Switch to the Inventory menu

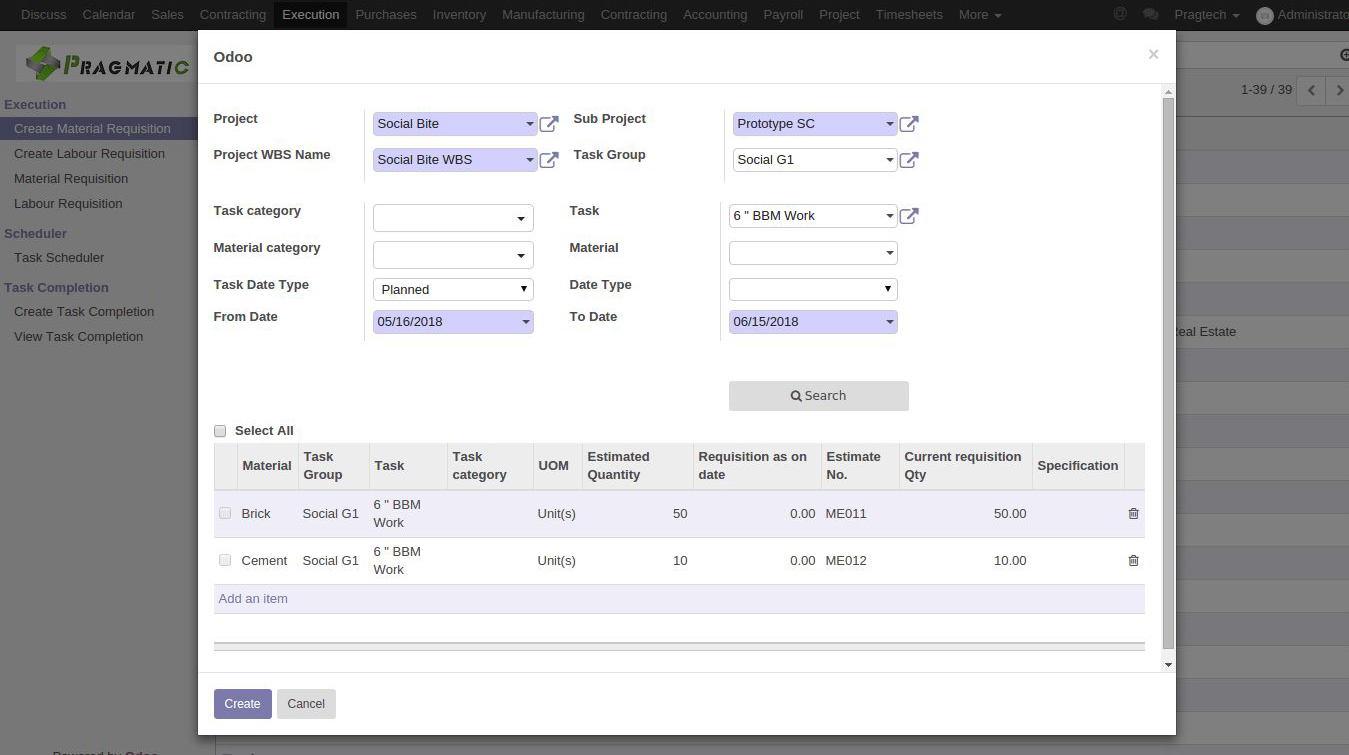(459, 14)
